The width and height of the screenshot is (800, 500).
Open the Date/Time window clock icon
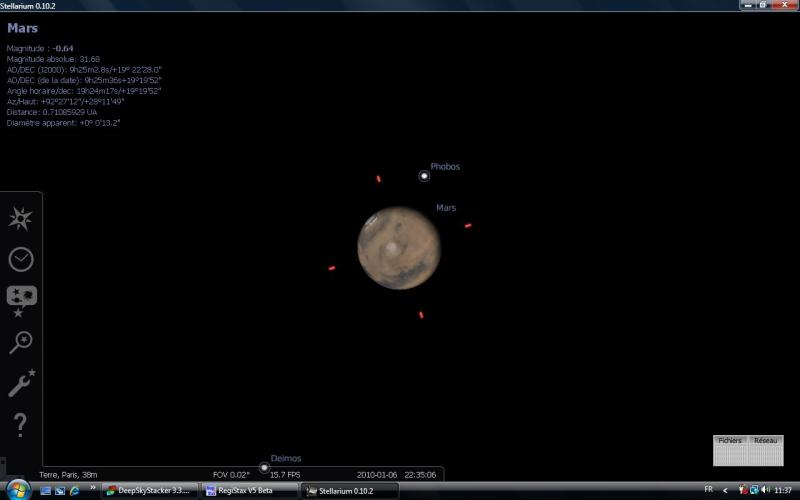21,259
